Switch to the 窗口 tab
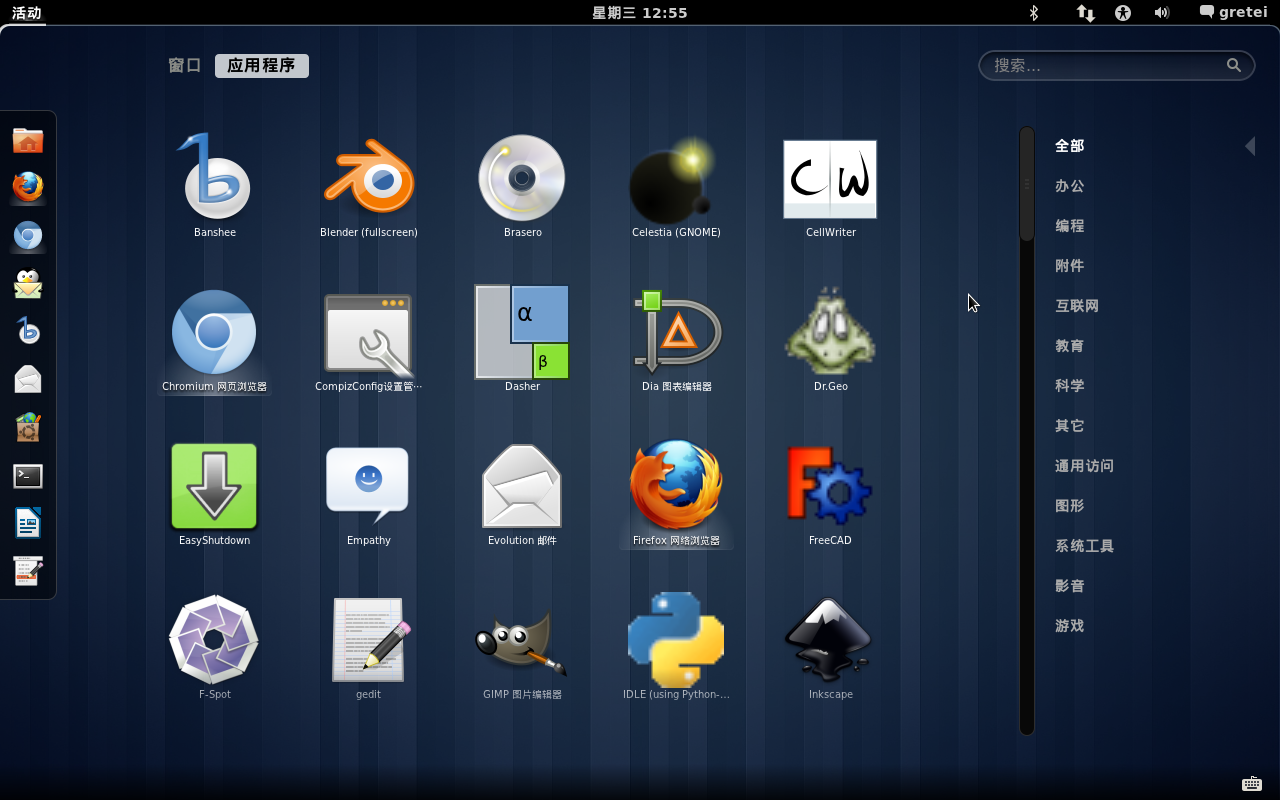Screen dimensions: 1280x800 coord(185,65)
